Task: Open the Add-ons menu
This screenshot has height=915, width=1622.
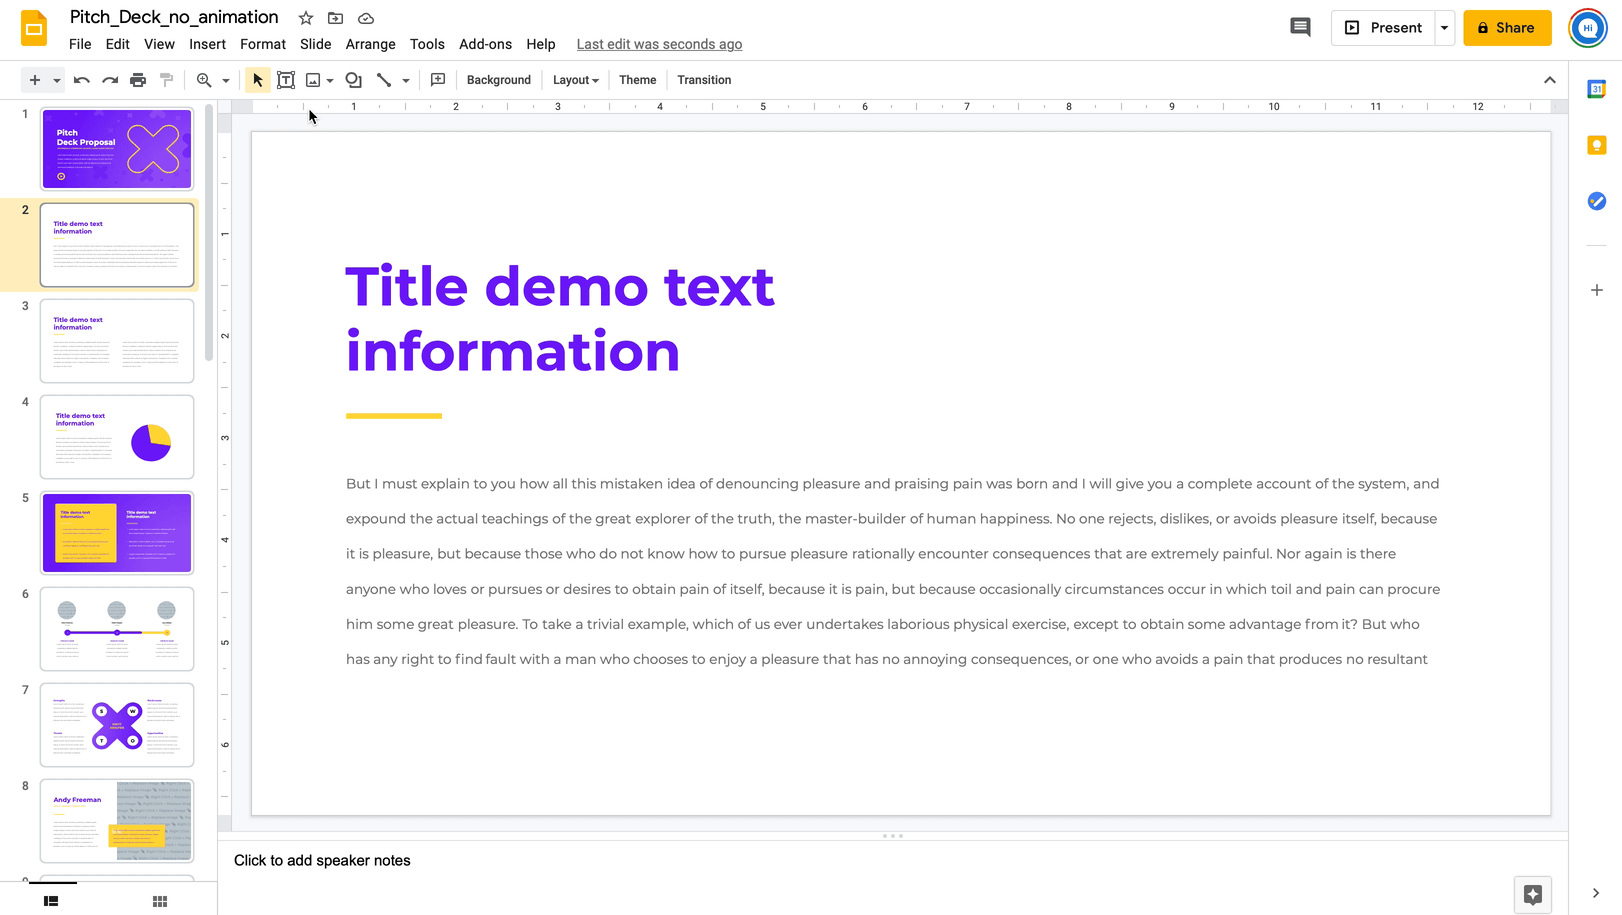Action: click(x=485, y=44)
